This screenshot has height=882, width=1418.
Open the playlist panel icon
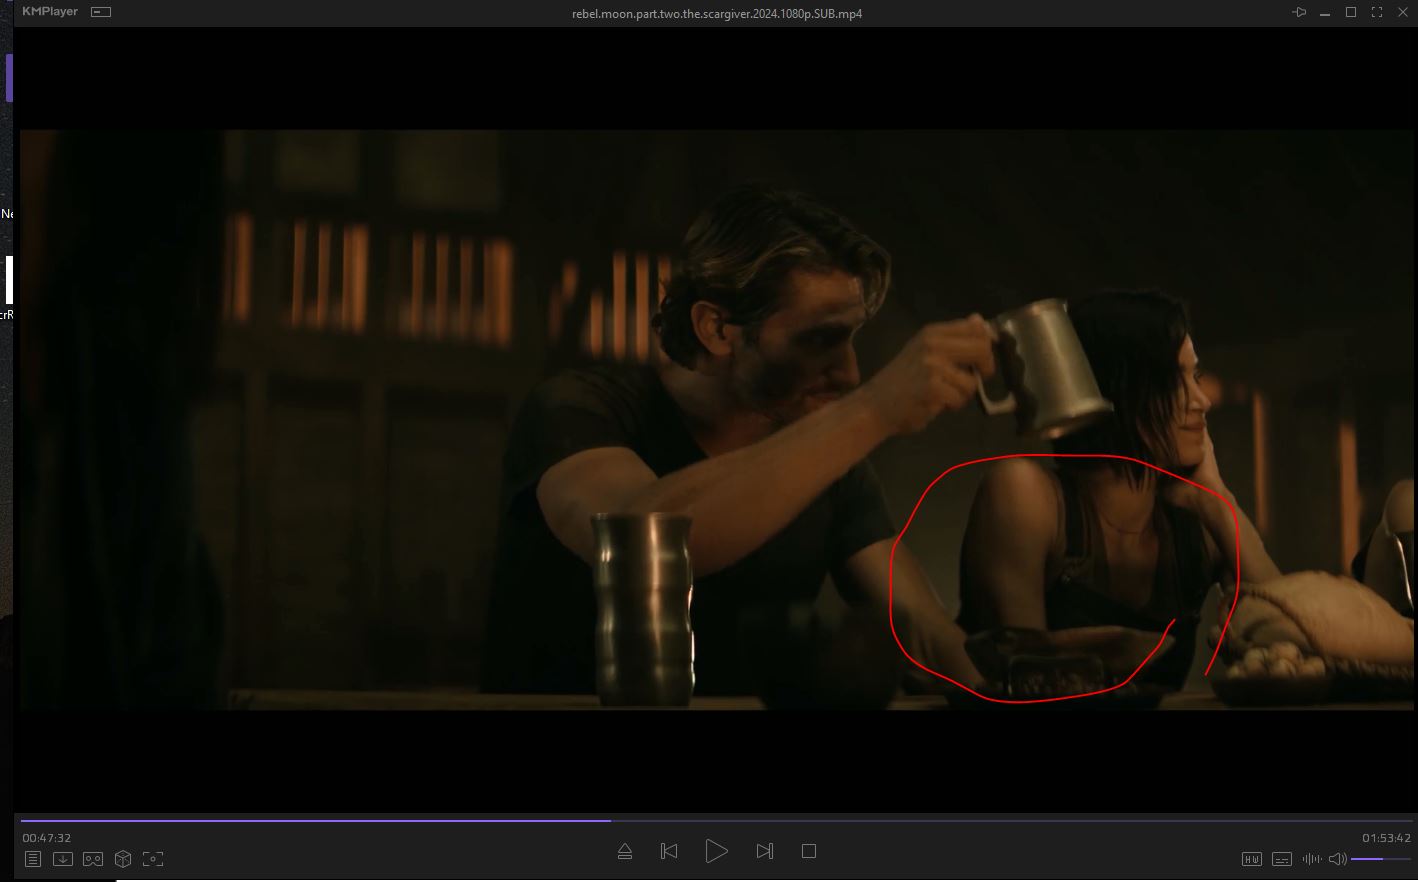click(33, 859)
